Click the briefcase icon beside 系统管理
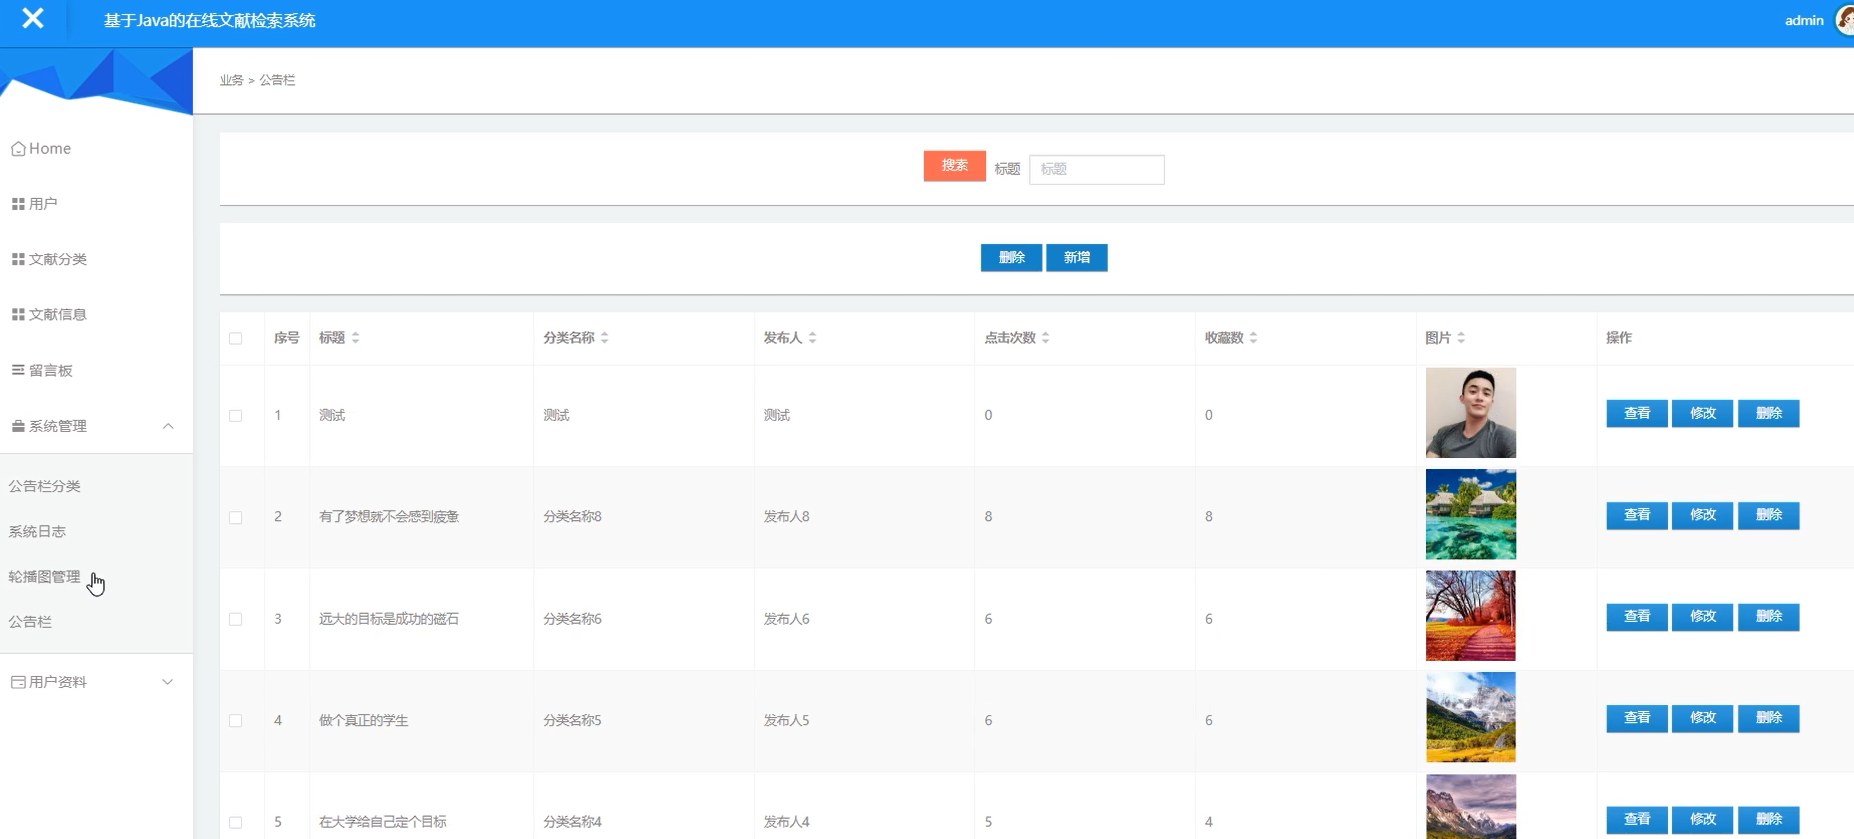Image resolution: width=1854 pixels, height=839 pixels. 18,426
